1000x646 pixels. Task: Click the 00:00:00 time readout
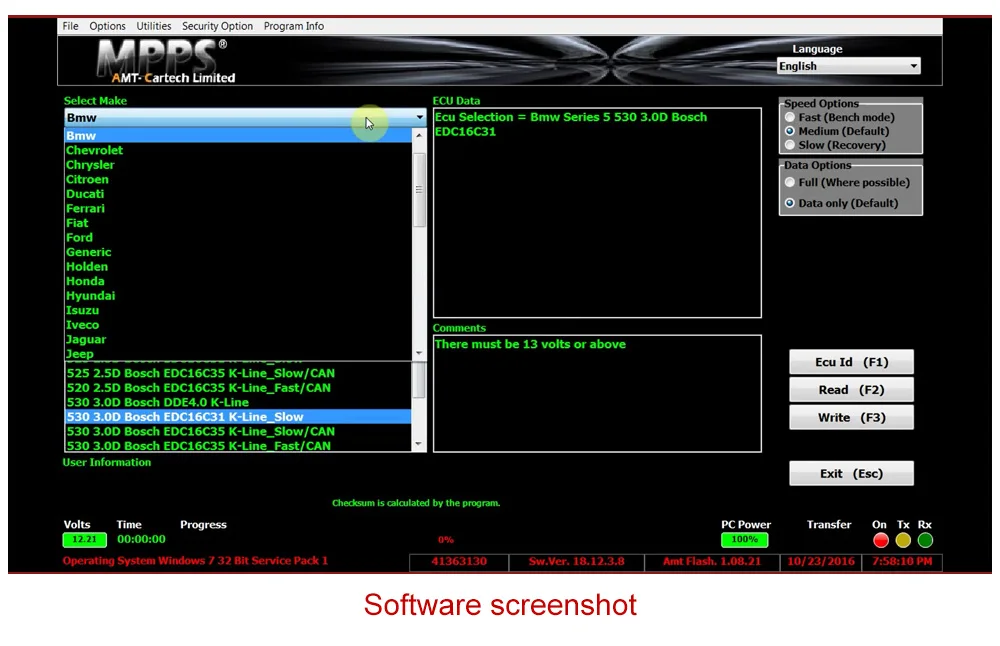(x=141, y=540)
